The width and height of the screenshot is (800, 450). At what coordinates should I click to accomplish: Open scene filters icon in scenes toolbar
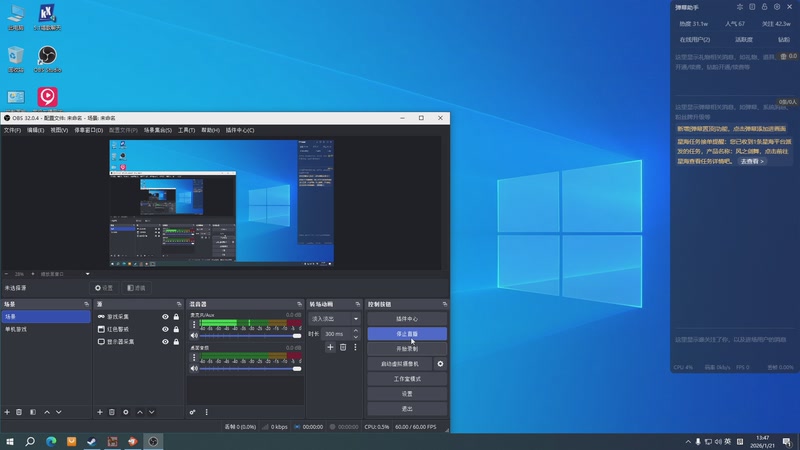point(33,412)
